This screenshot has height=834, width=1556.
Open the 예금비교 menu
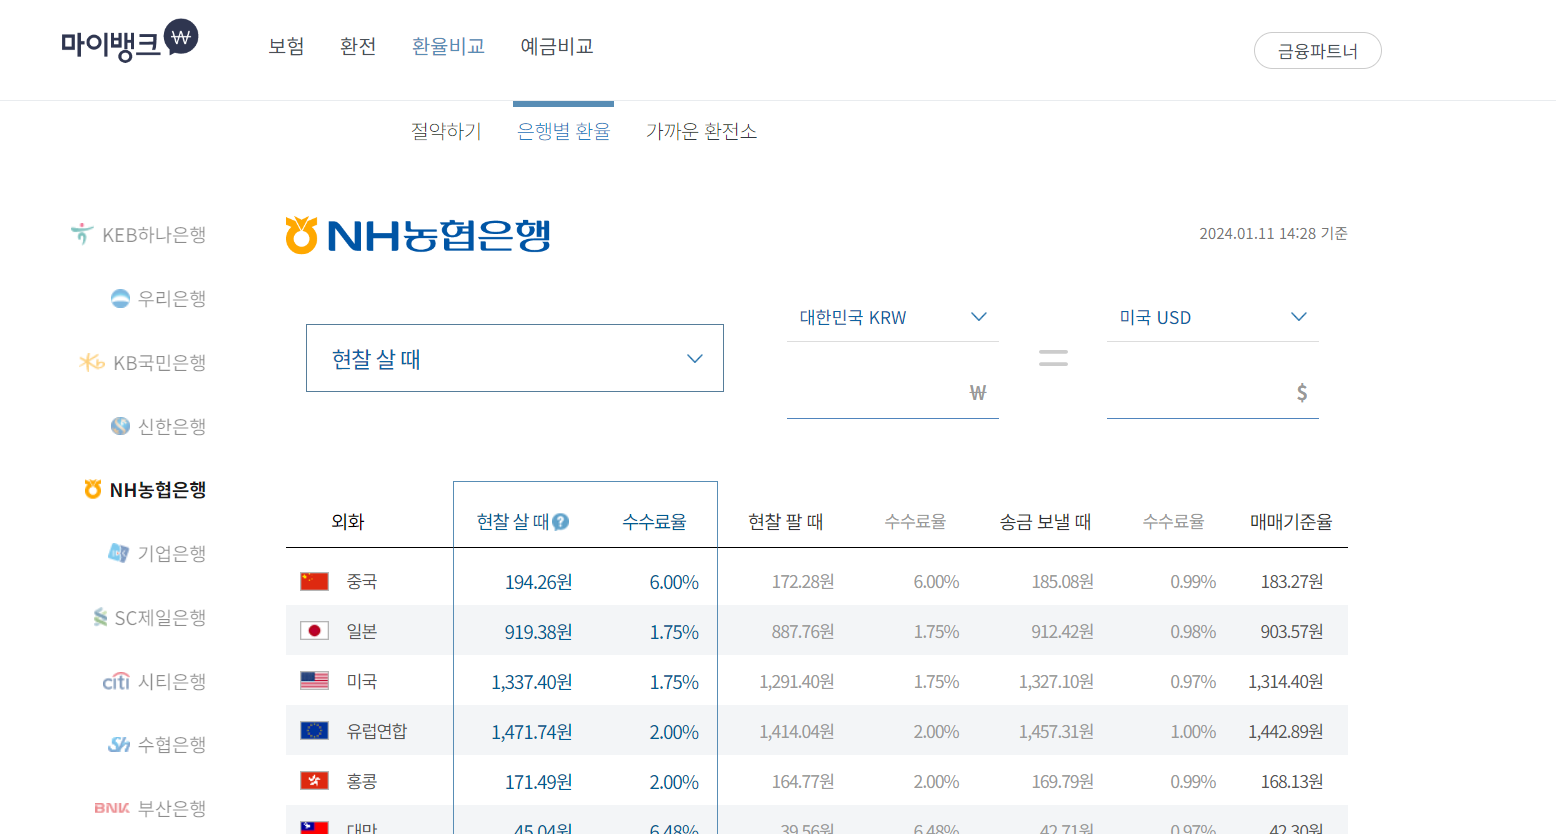[557, 47]
